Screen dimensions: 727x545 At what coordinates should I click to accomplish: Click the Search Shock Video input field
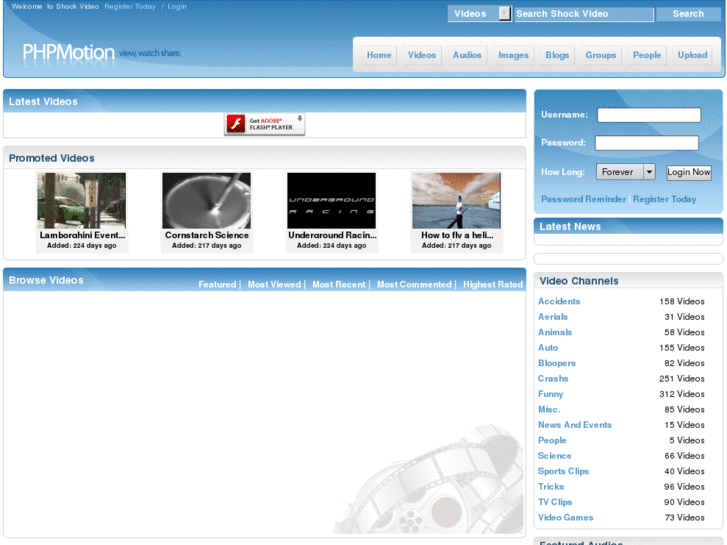584,14
